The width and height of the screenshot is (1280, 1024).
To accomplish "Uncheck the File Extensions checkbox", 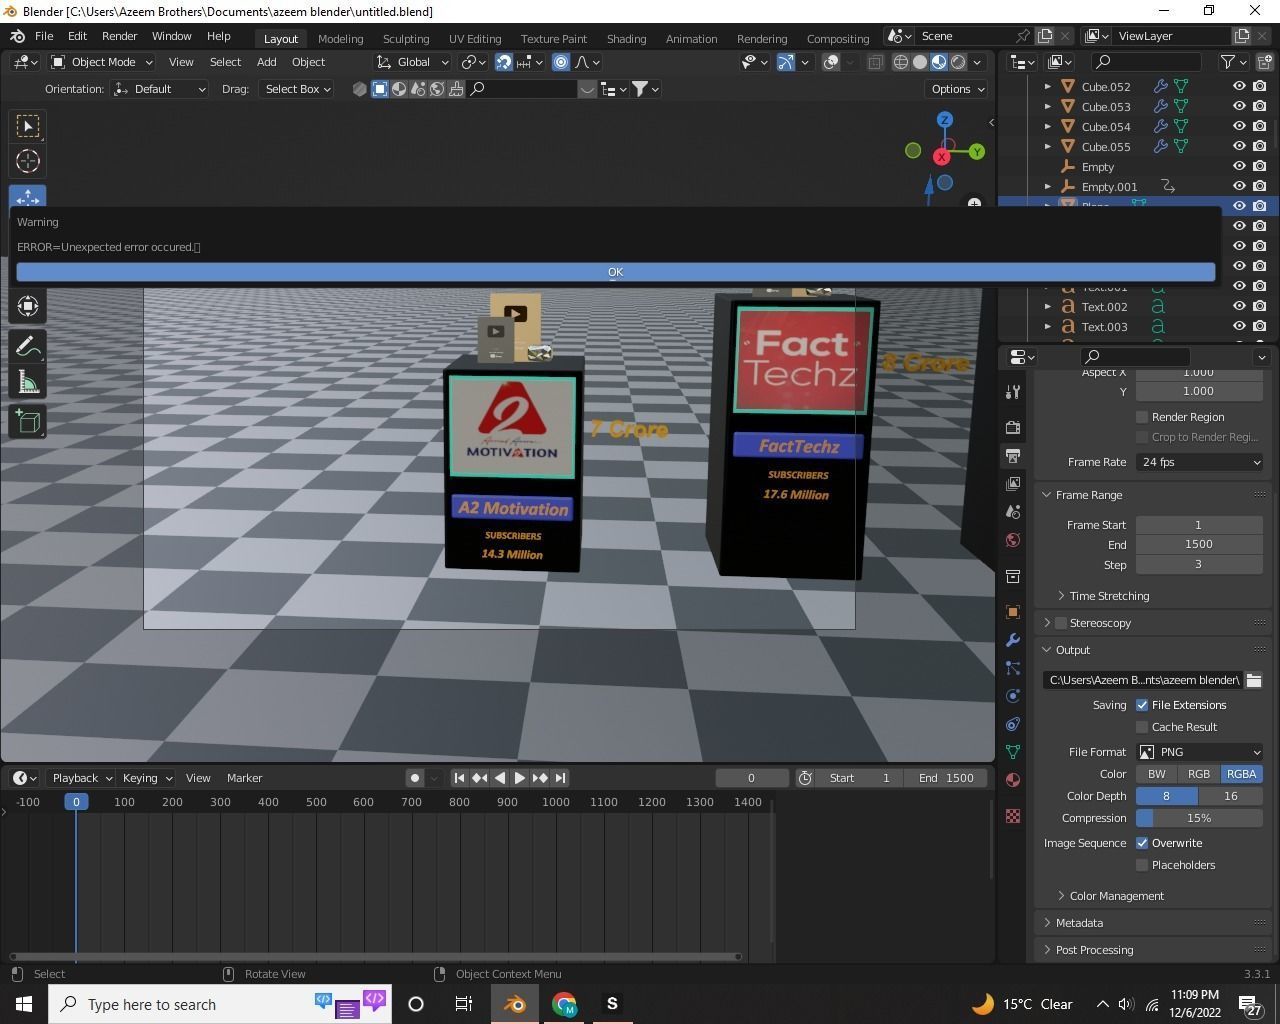I will [x=1142, y=705].
